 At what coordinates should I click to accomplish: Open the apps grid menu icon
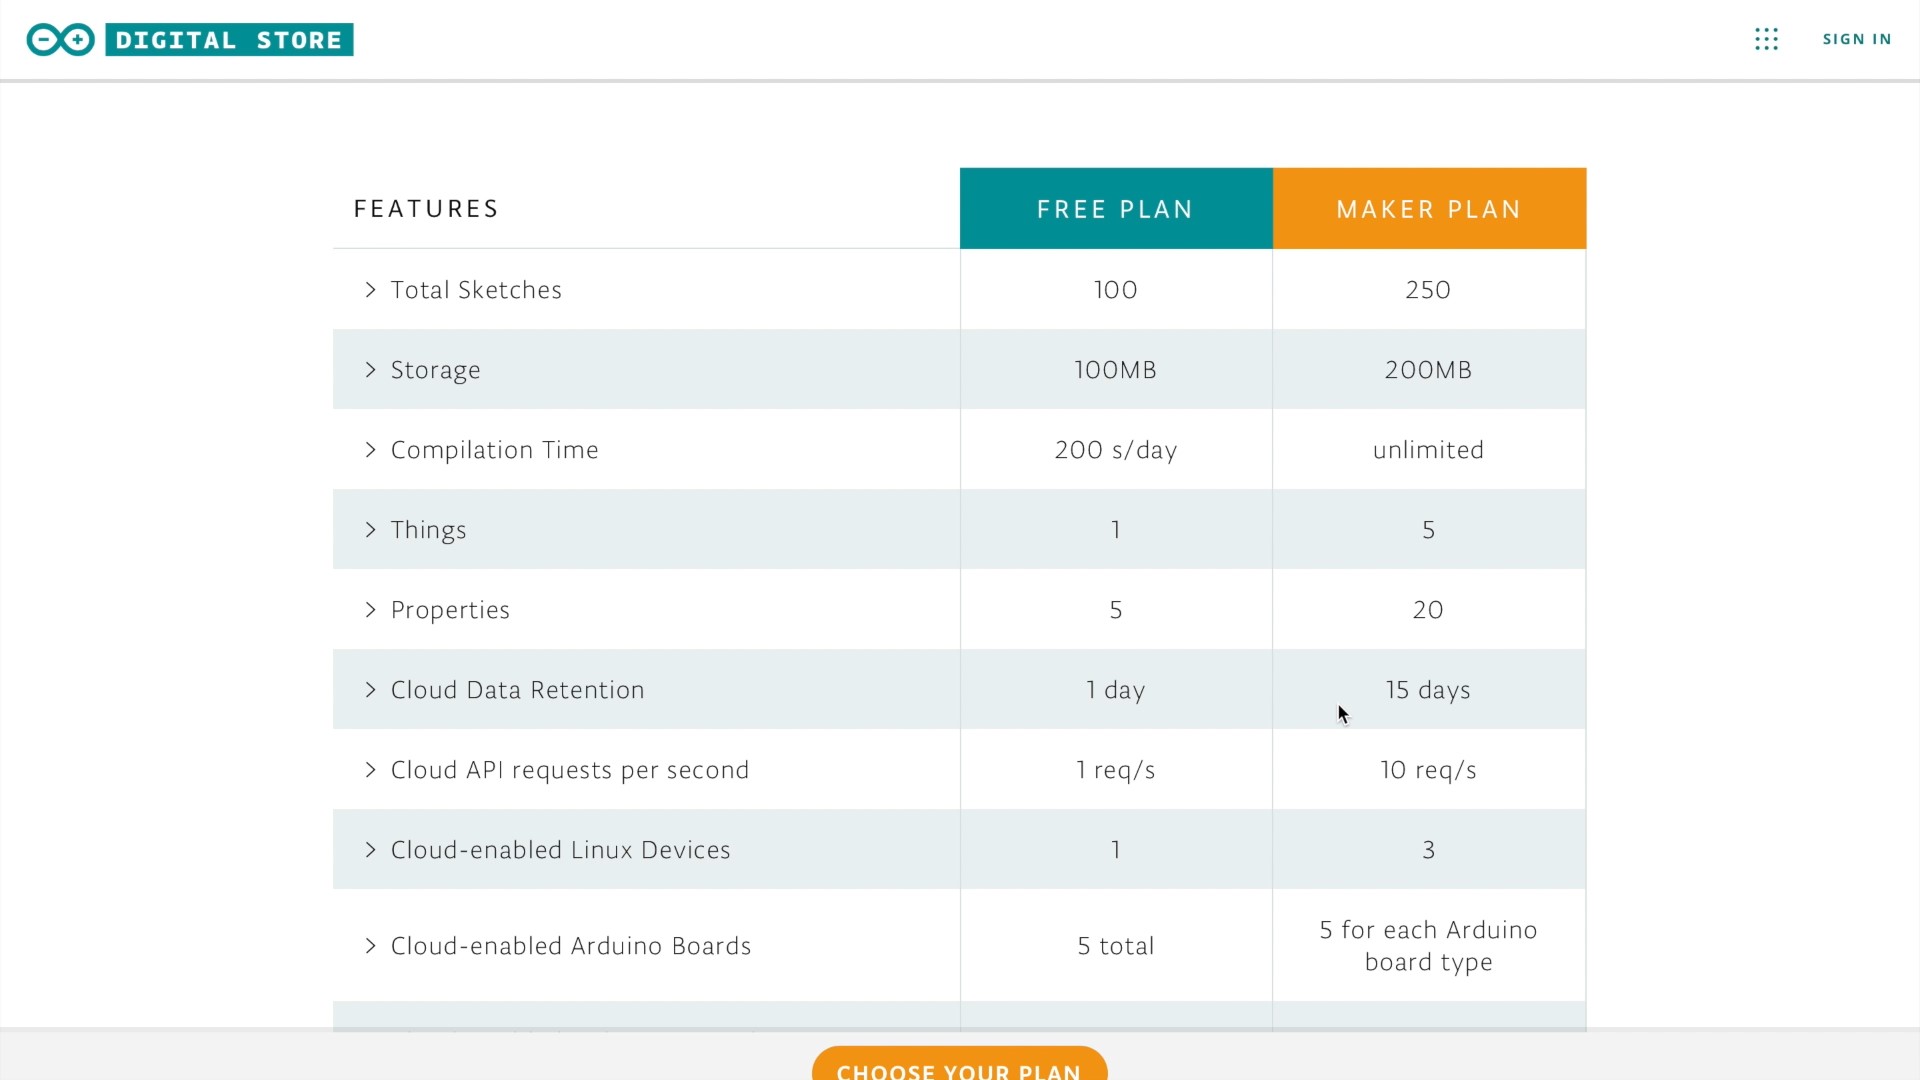coord(1766,39)
